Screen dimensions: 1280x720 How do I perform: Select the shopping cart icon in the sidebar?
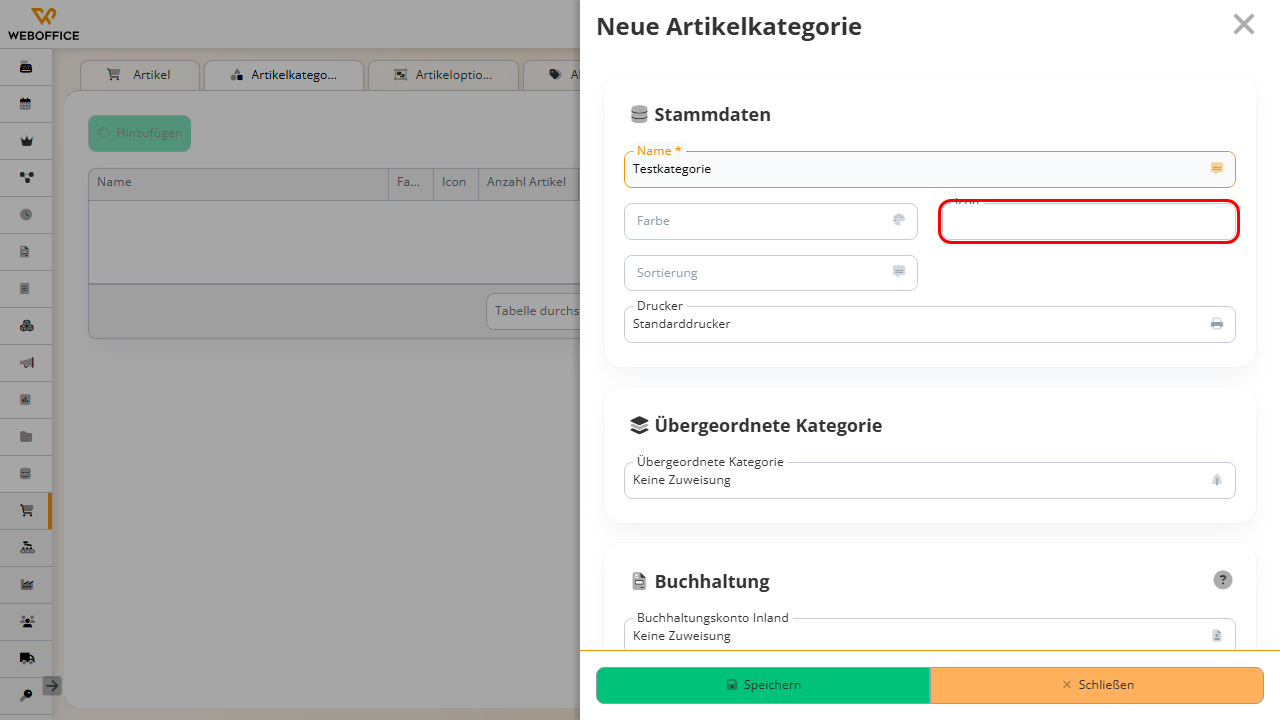pyautogui.click(x=26, y=510)
